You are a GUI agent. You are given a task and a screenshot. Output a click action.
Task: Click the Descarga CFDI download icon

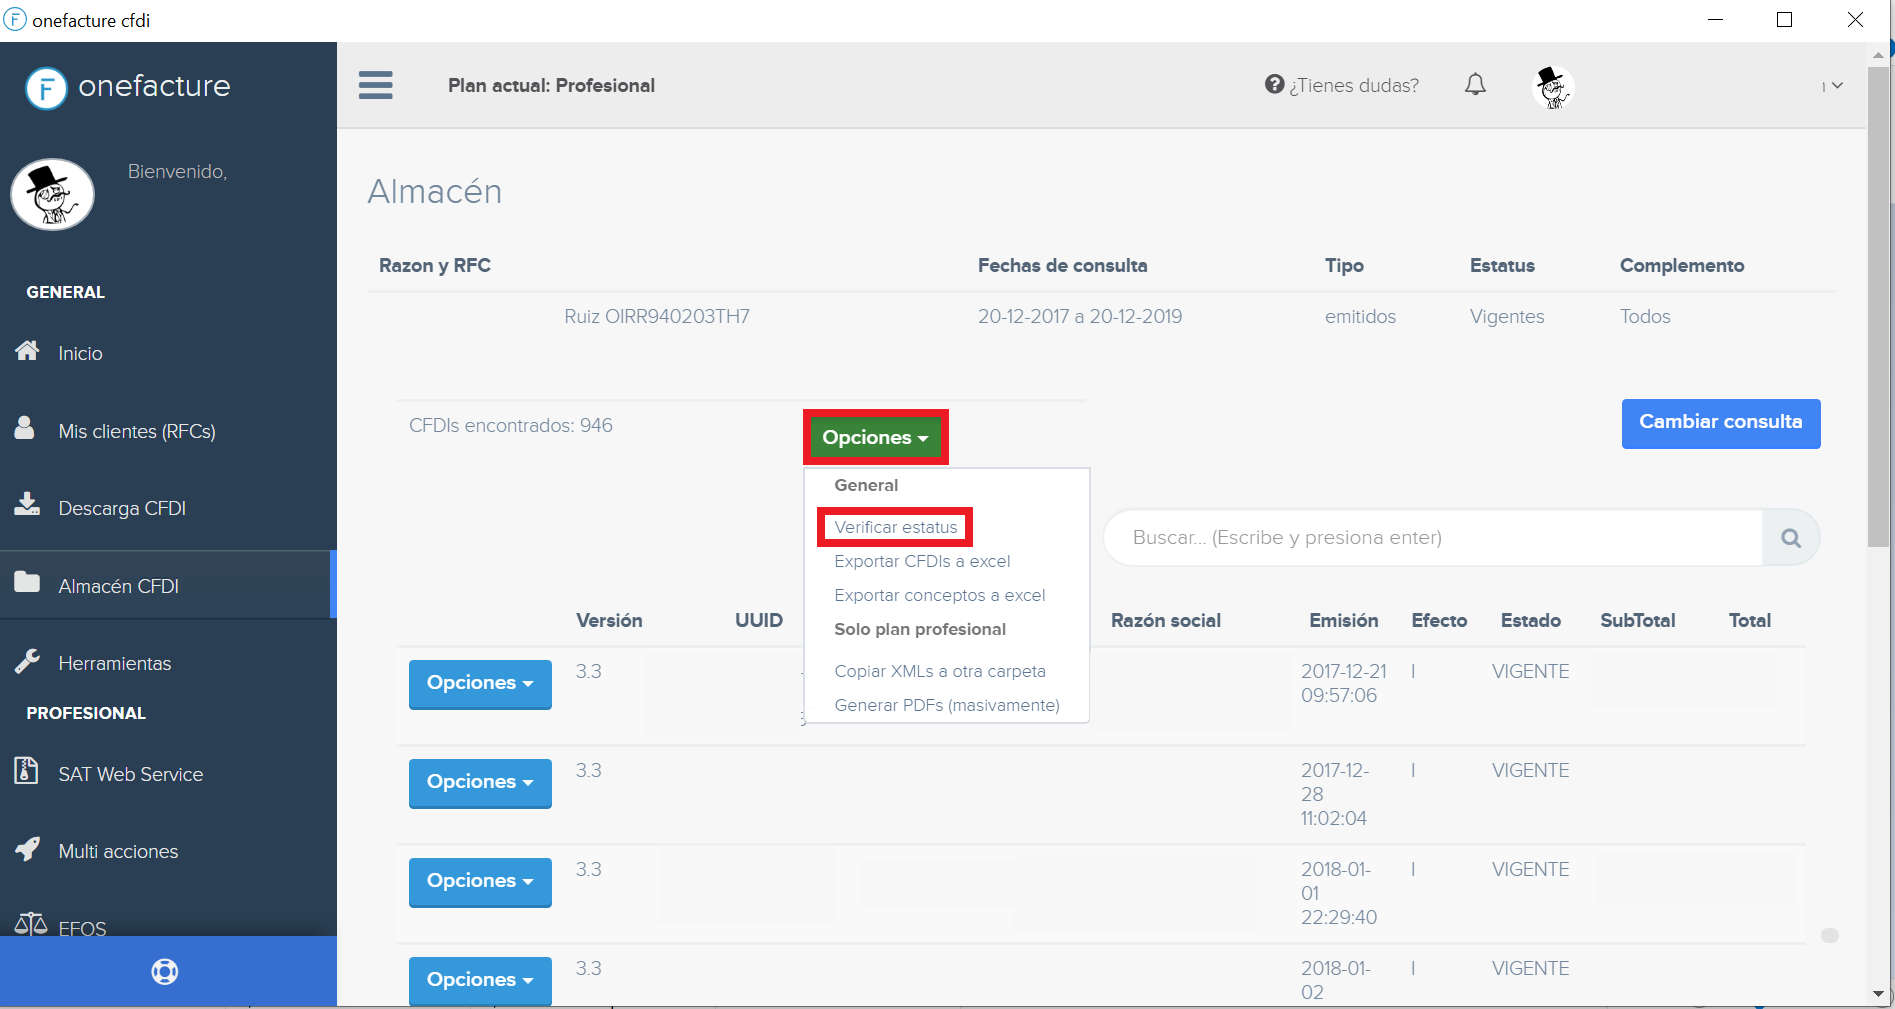tap(27, 505)
